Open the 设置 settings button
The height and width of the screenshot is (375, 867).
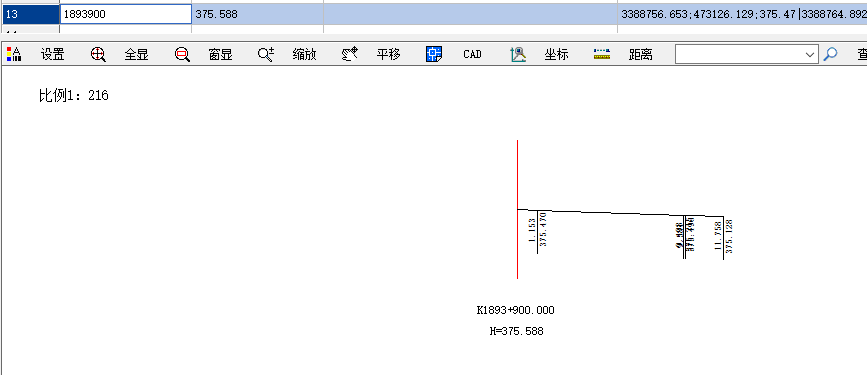click(53, 54)
